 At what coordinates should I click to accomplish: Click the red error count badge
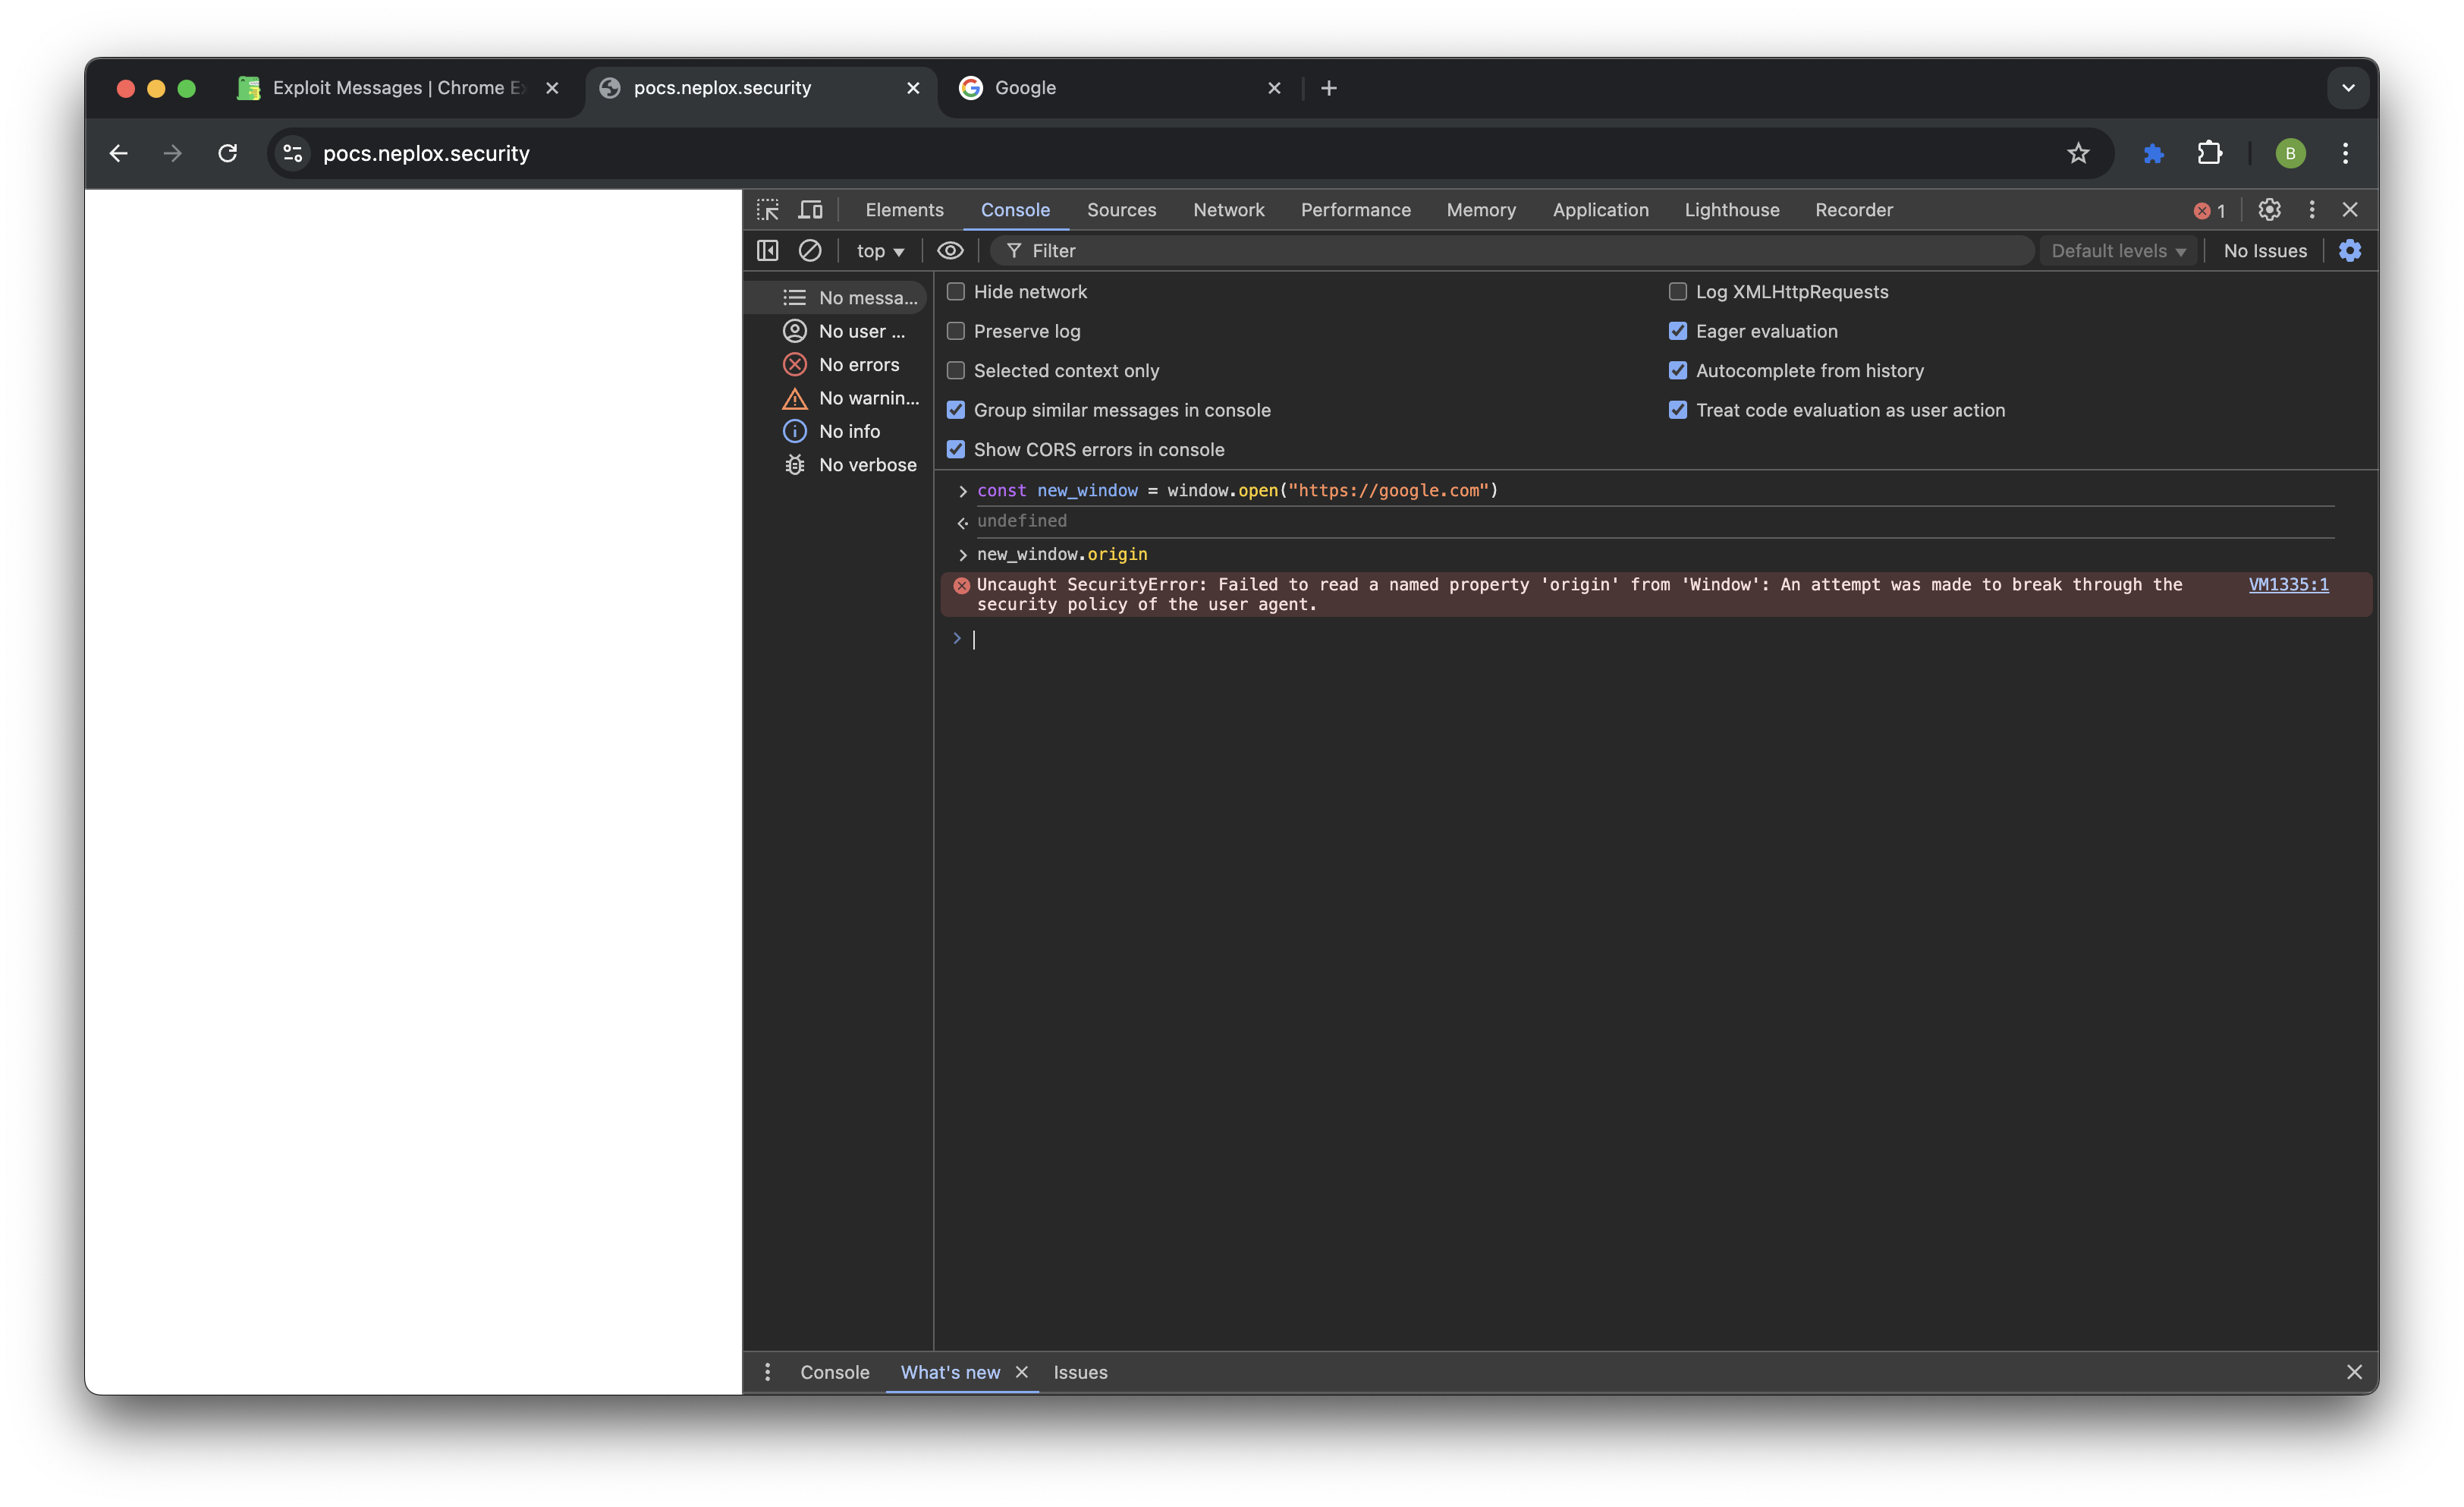[2209, 211]
